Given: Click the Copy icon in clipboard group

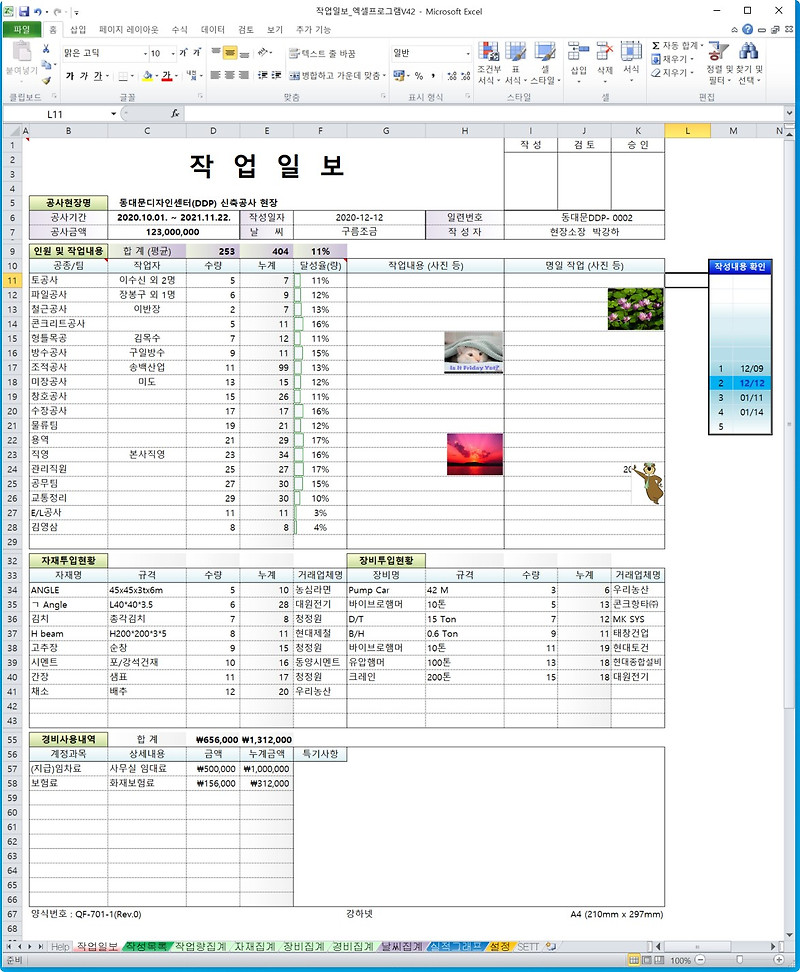Looking at the screenshot, I should pos(46,64).
